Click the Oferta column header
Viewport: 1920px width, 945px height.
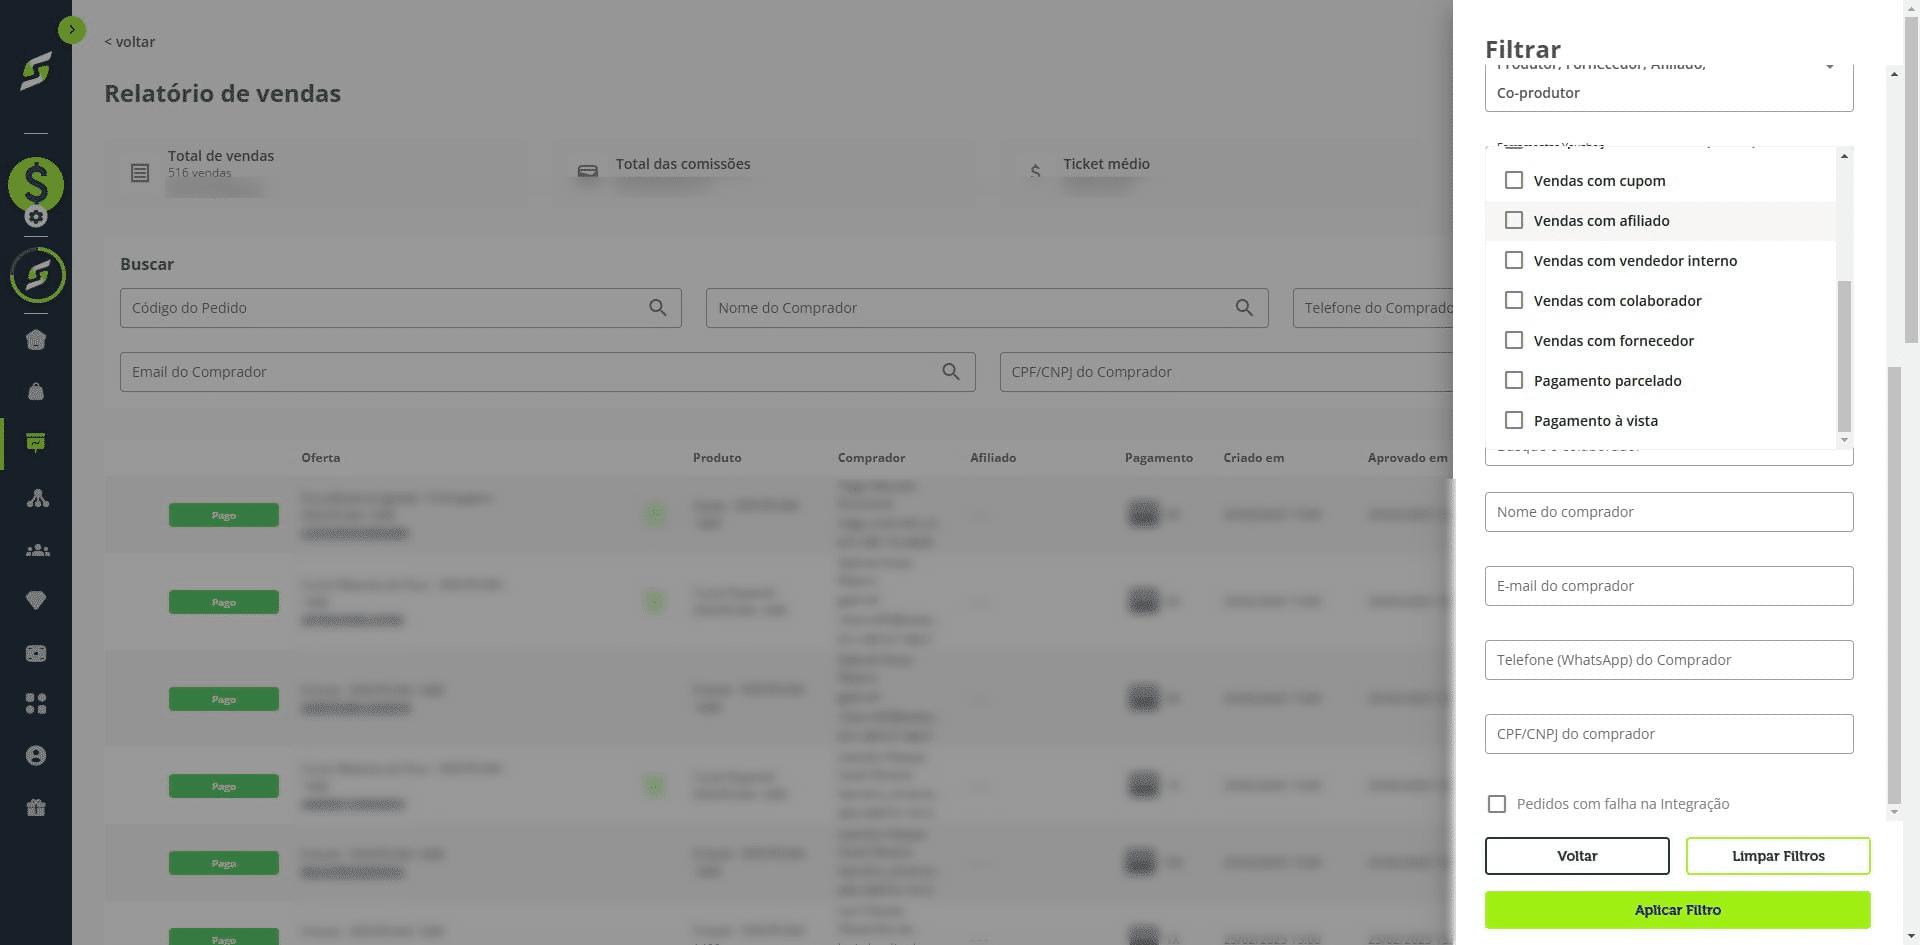[x=321, y=458]
